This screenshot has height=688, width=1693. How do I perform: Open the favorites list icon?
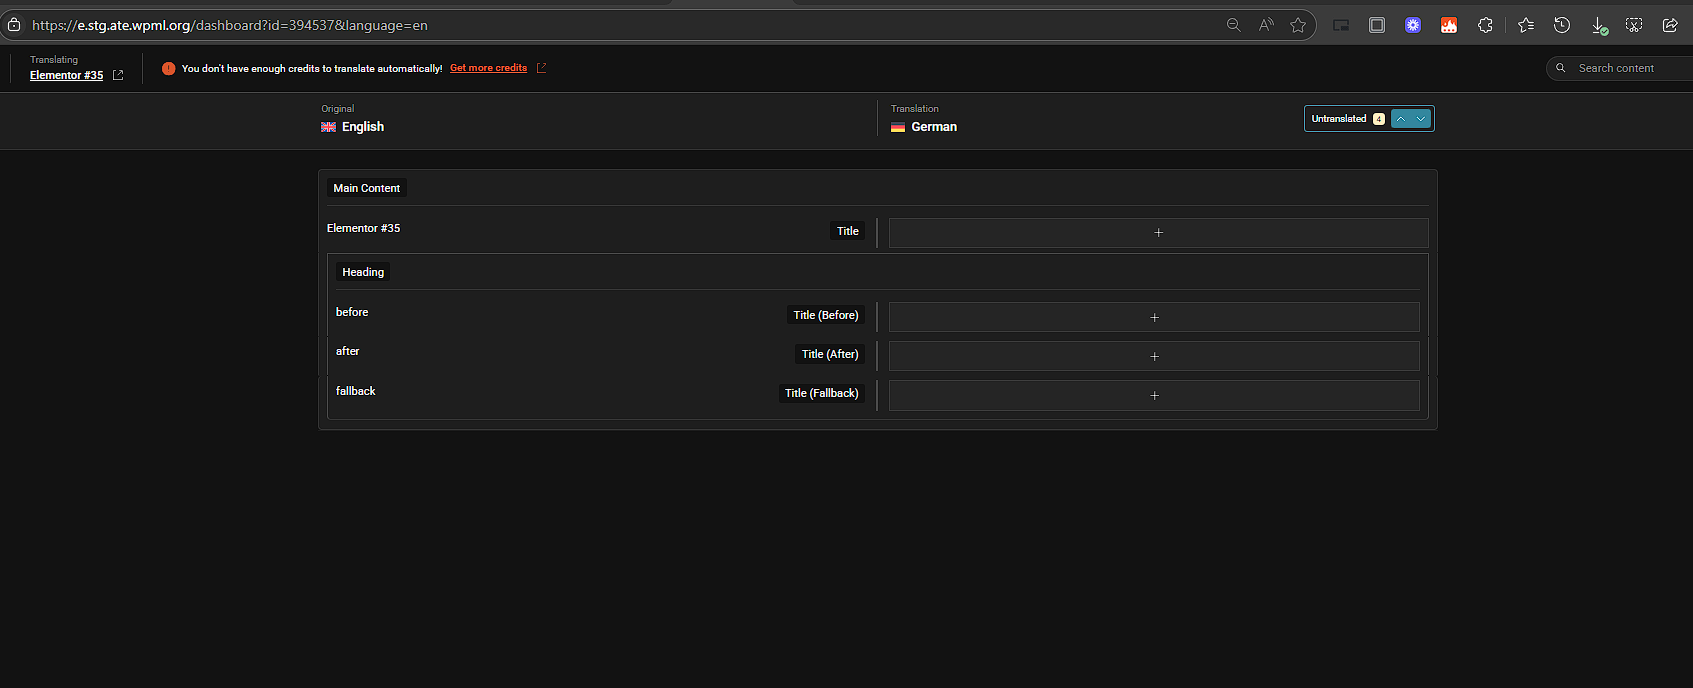tap(1526, 25)
